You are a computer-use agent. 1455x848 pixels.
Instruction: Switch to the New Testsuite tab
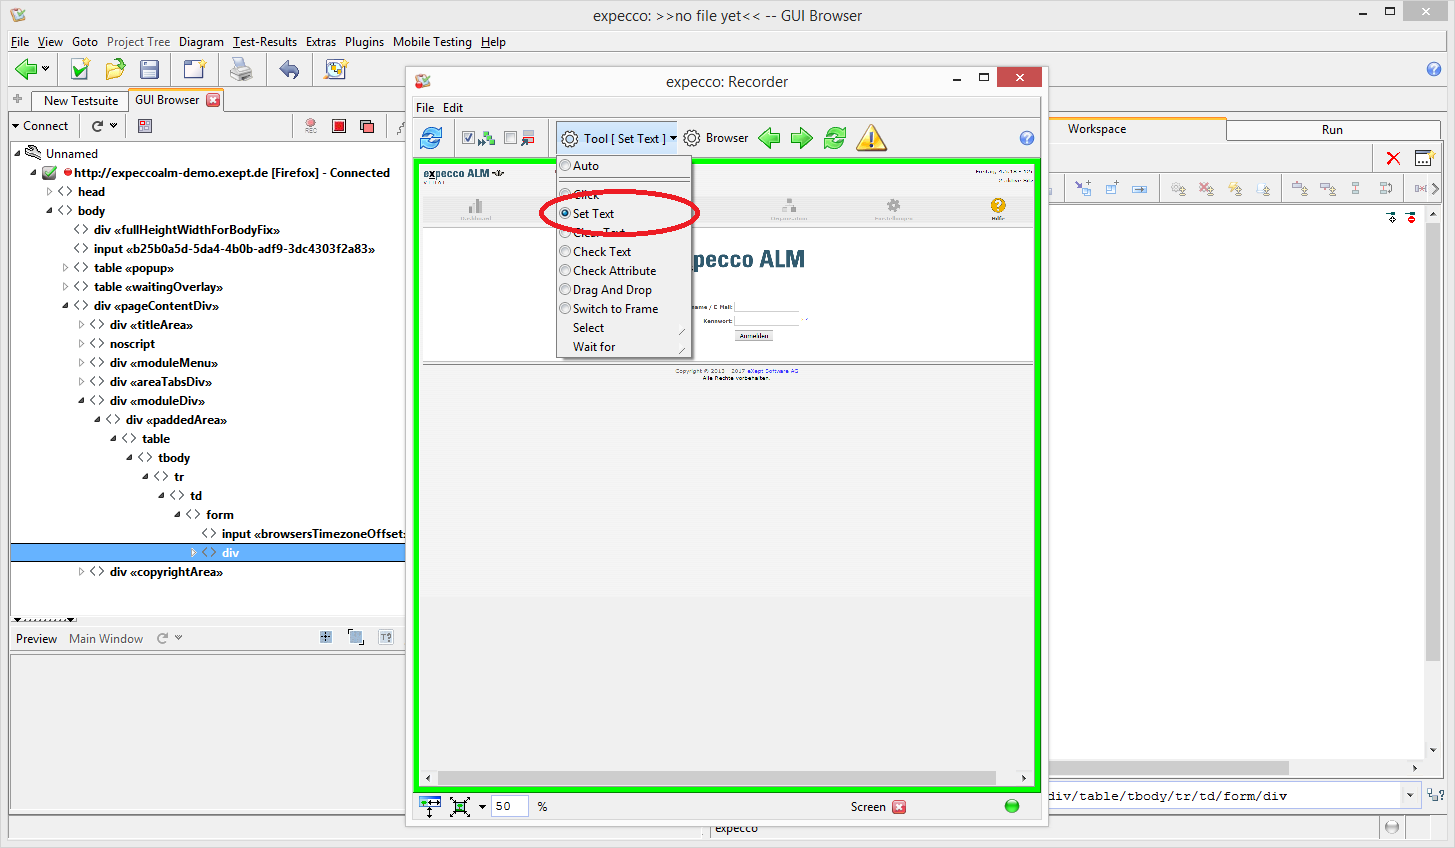coord(80,100)
